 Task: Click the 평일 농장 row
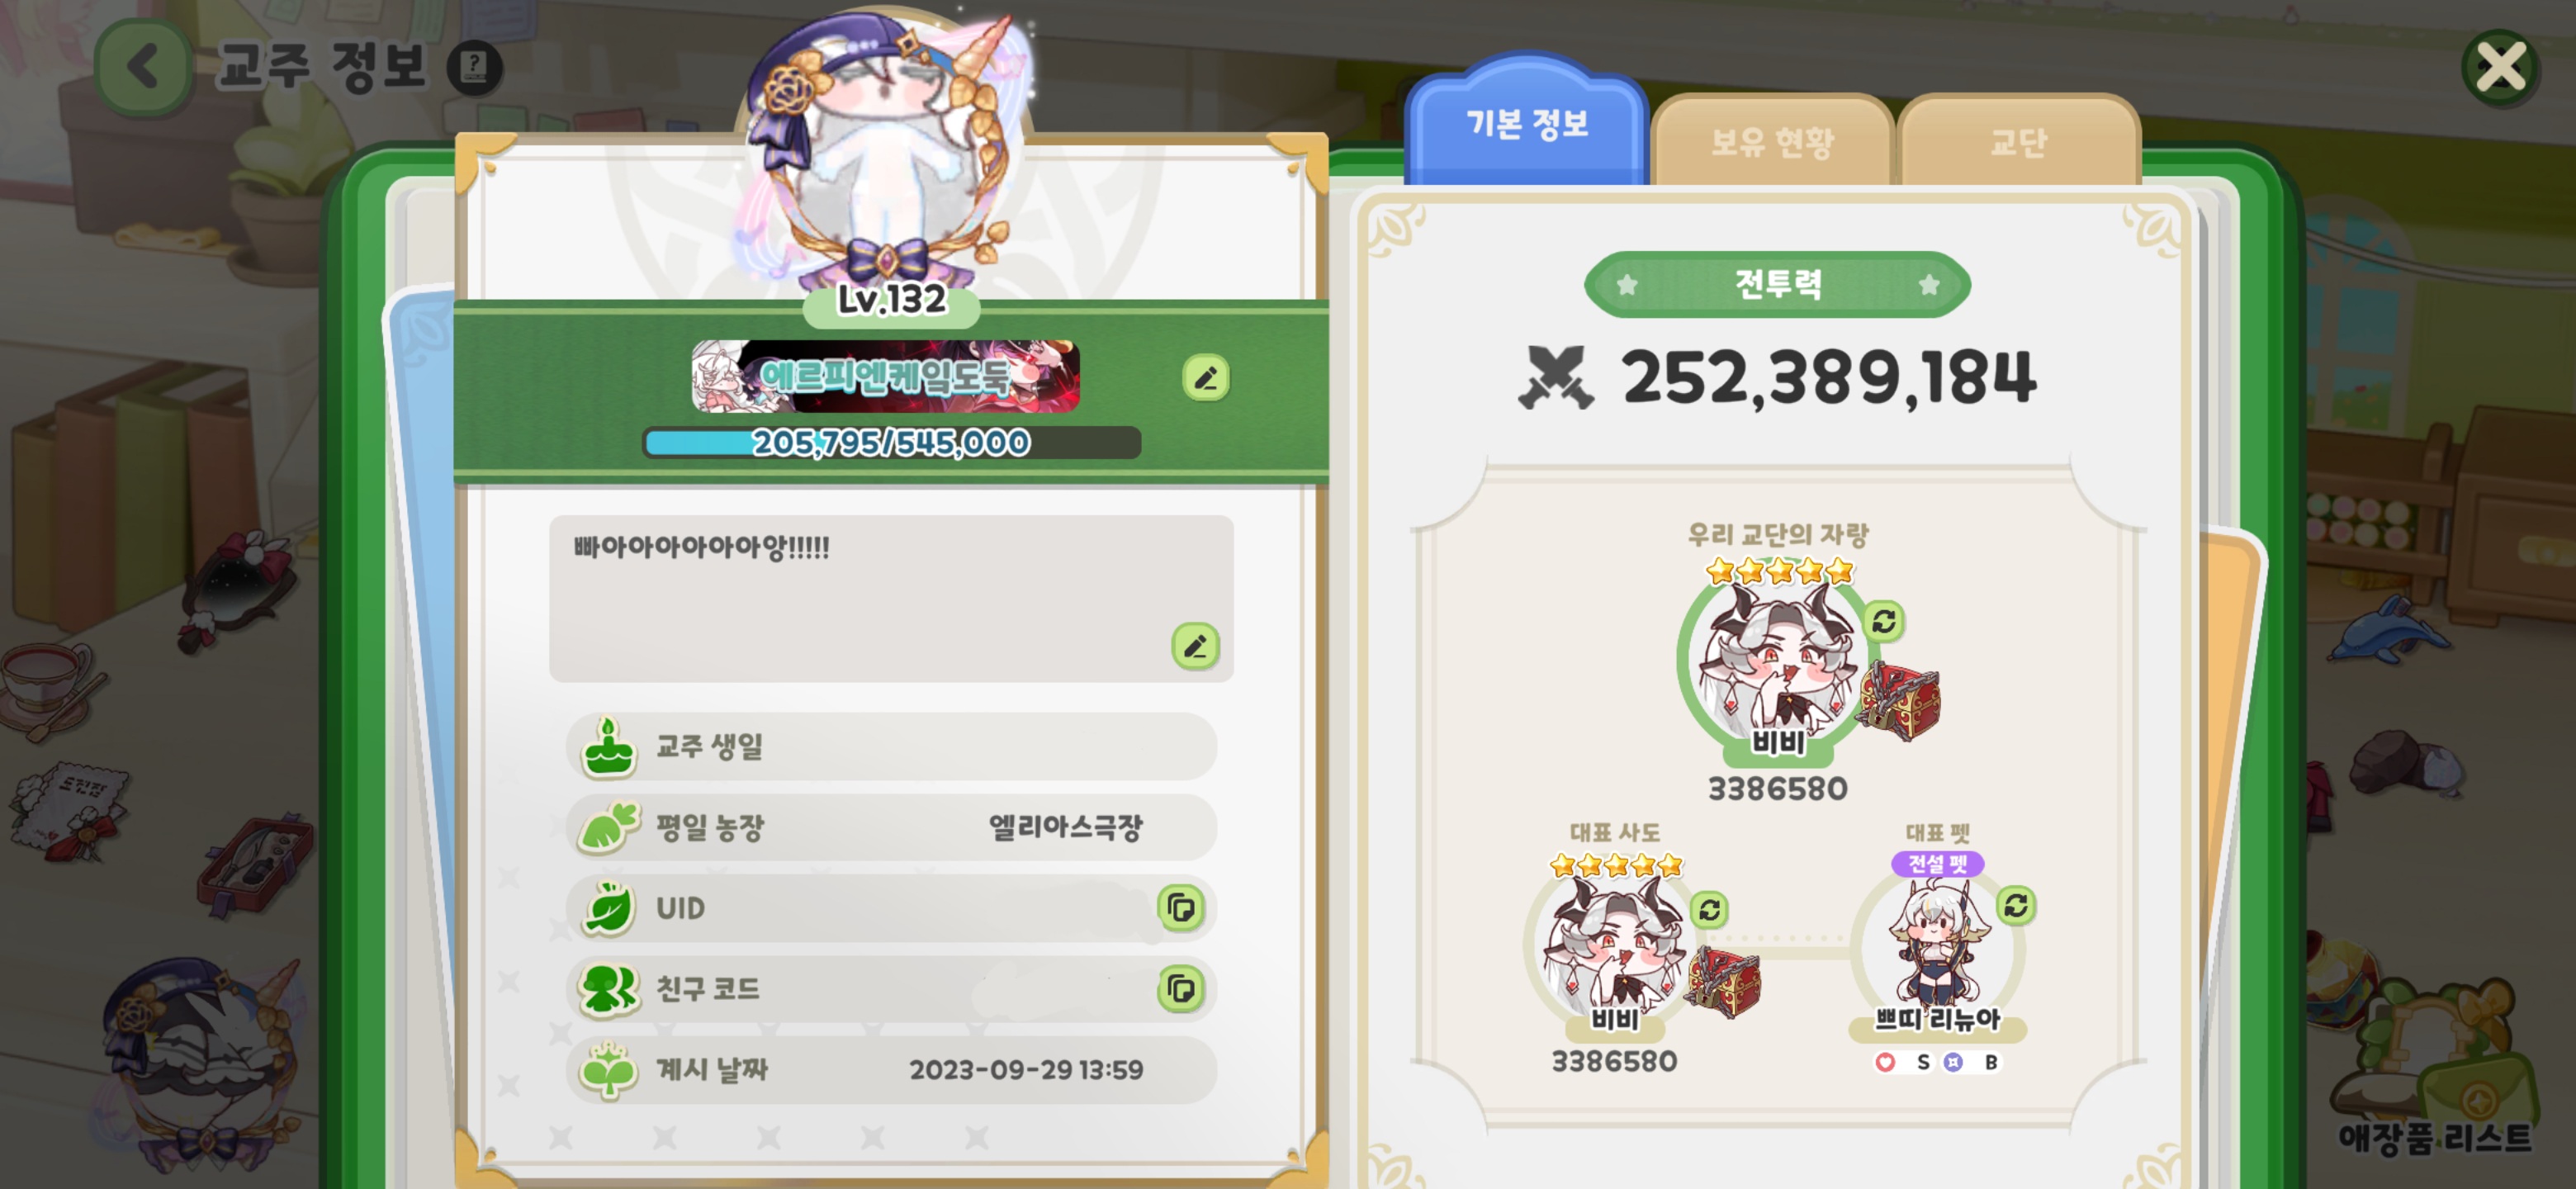coord(891,827)
